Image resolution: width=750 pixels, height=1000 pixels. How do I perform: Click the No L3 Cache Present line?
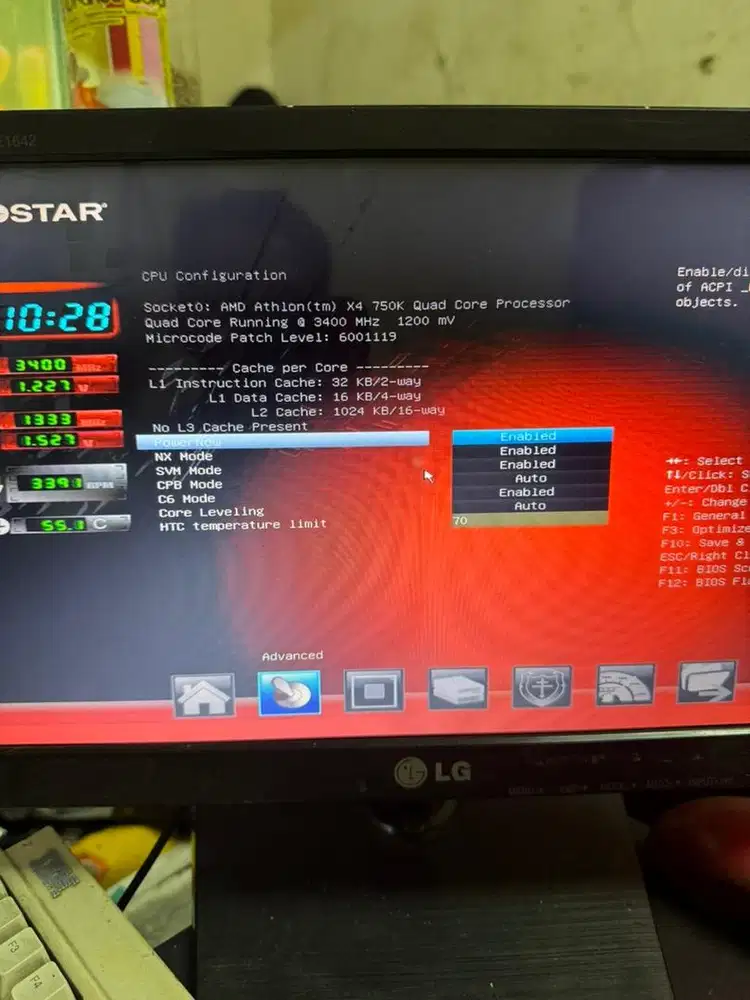point(230,427)
